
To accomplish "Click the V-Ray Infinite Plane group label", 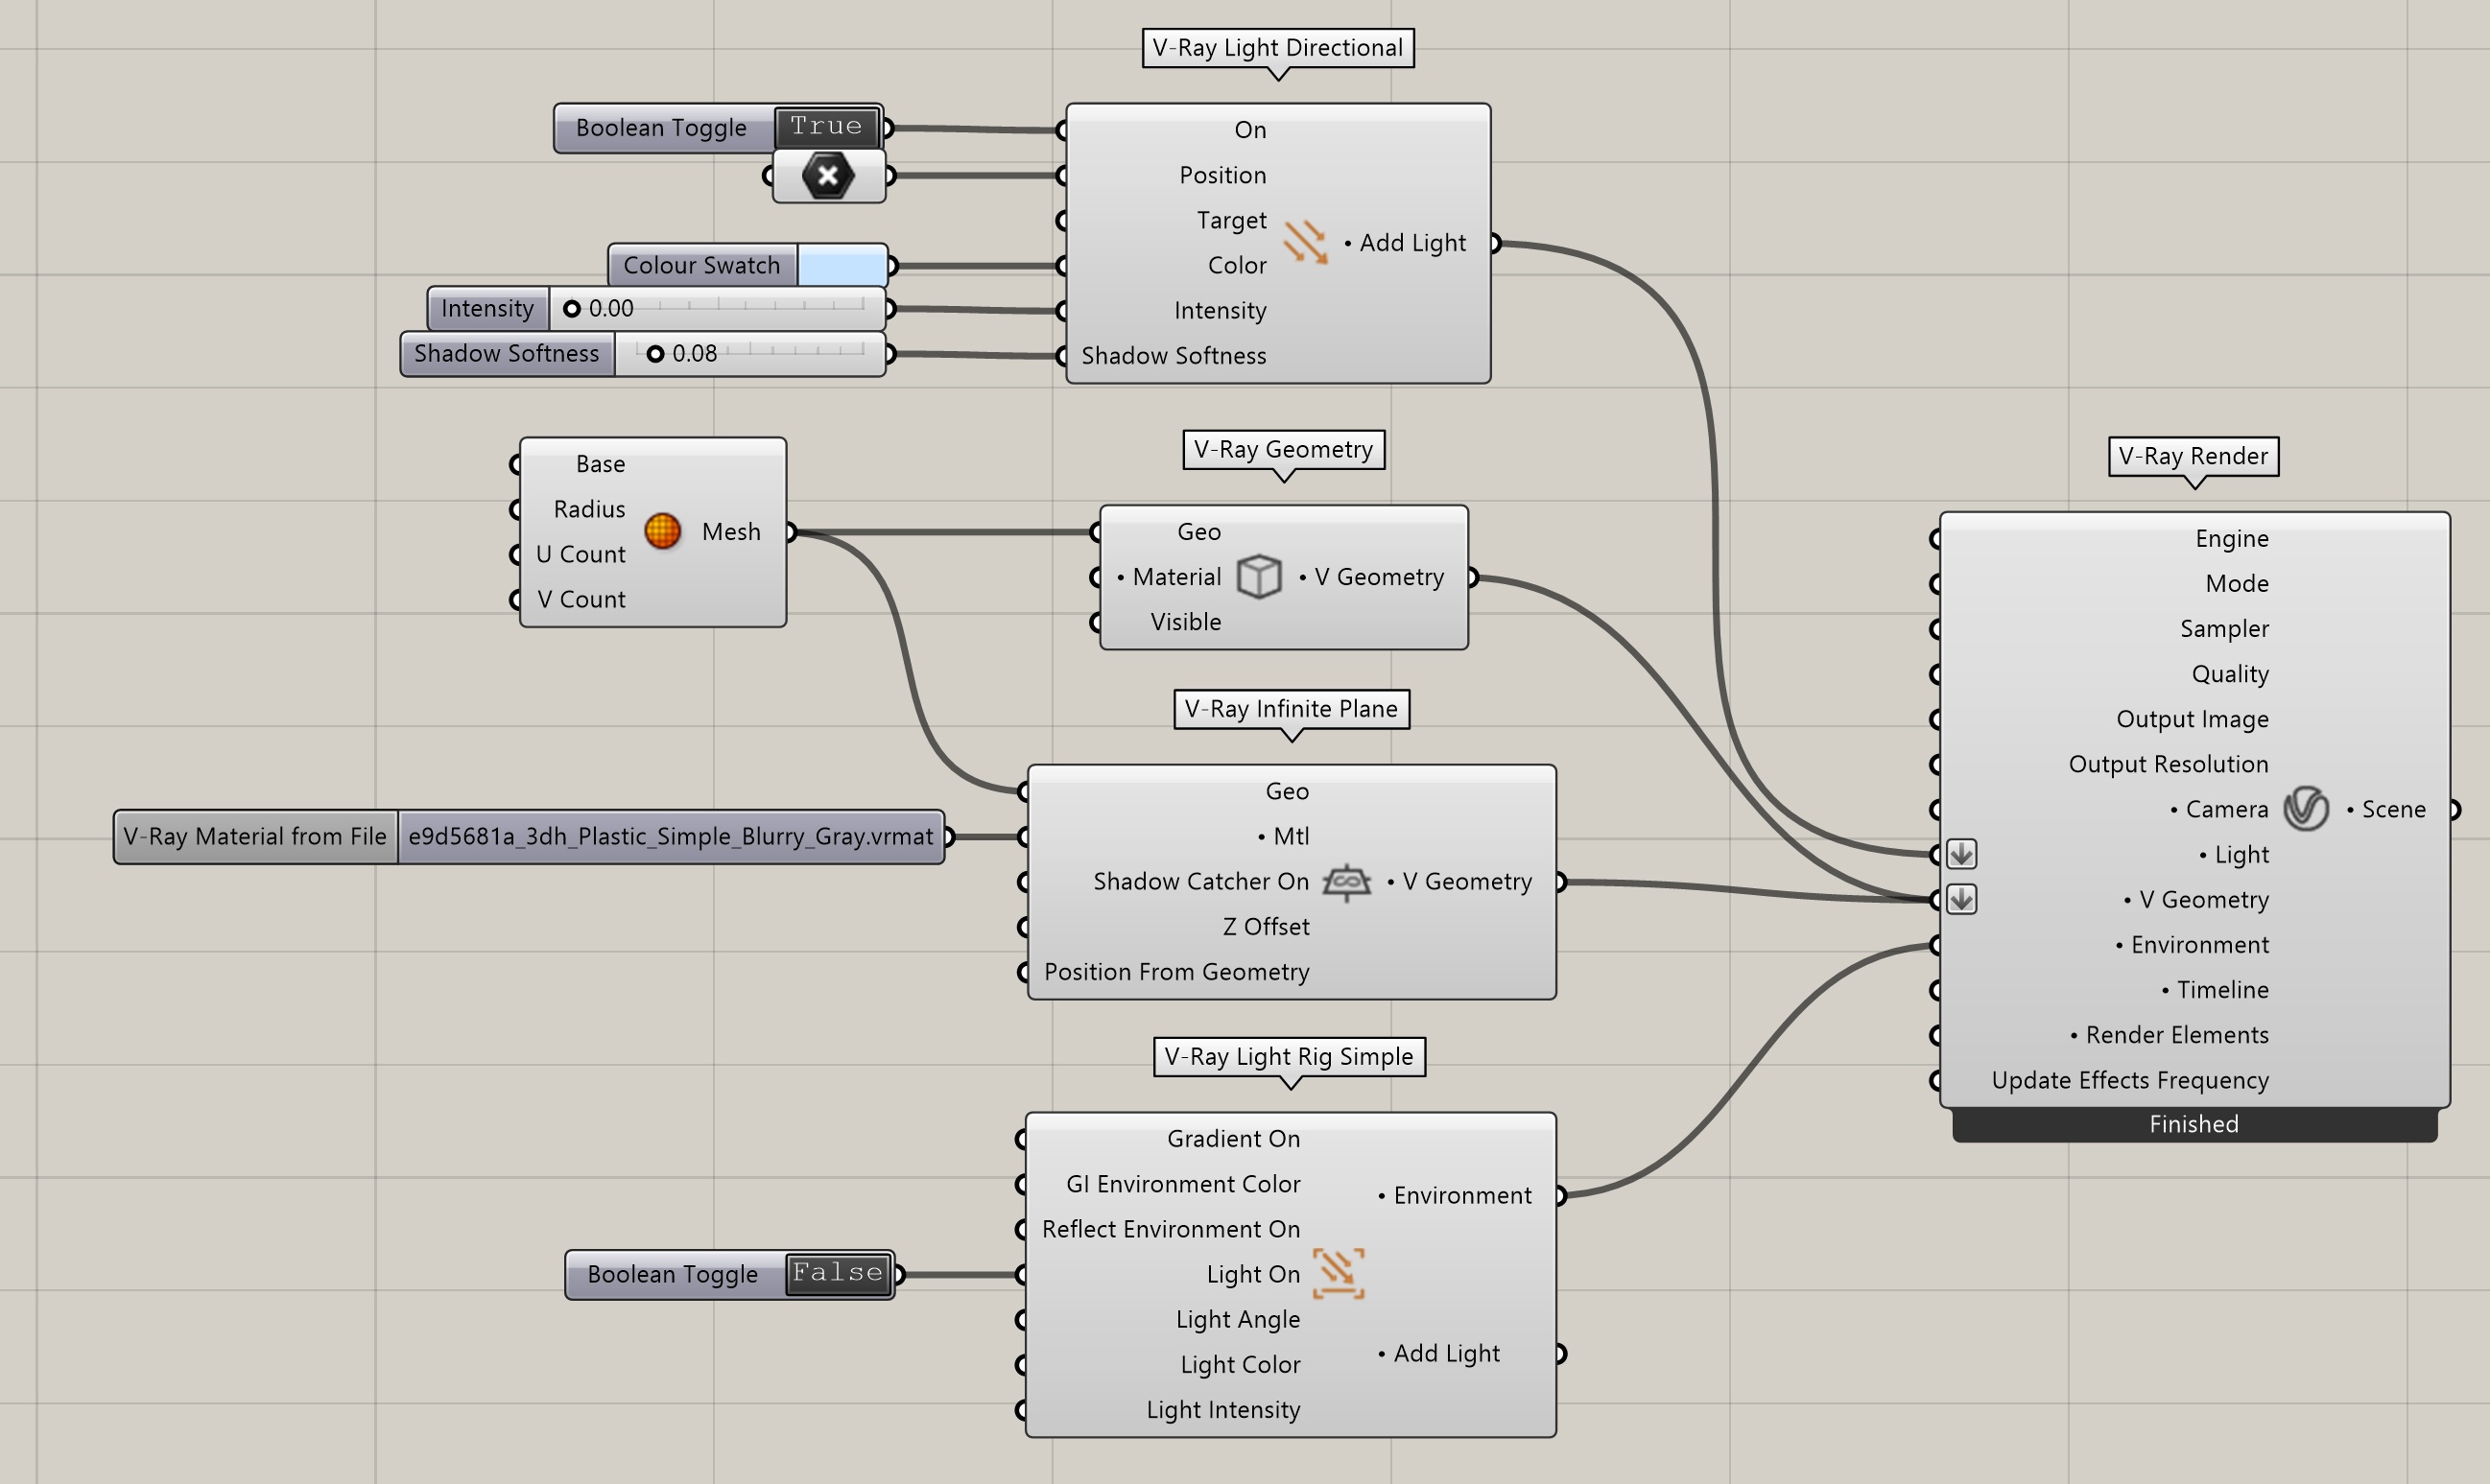I will point(1292,709).
